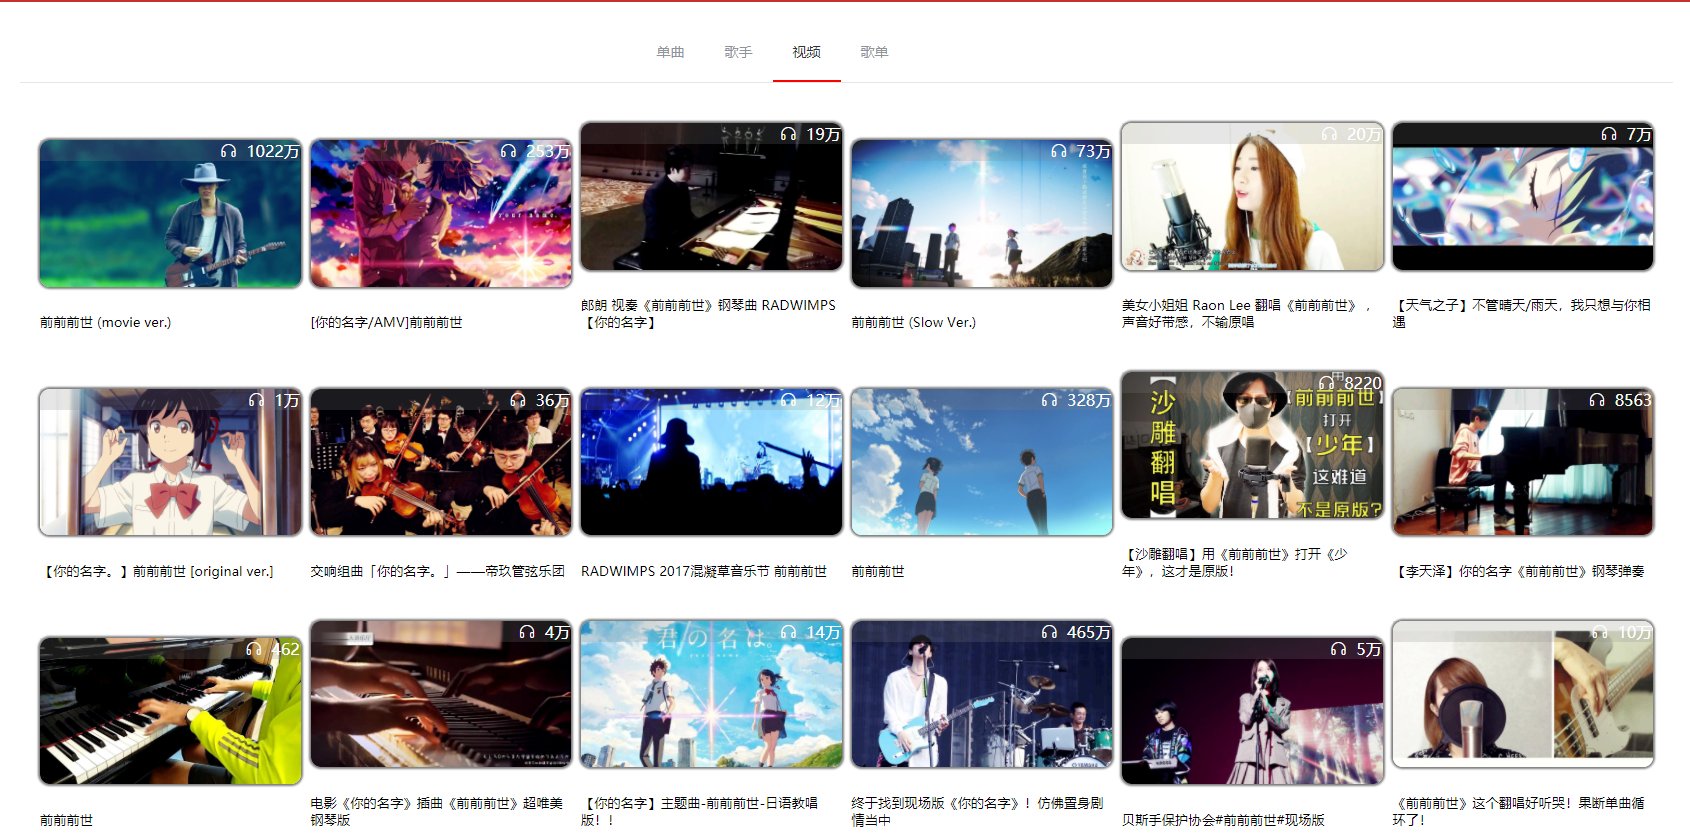Screen dimensions: 1690x833
Task: Click the headphone icon beside 1万
Action: pos(257,400)
